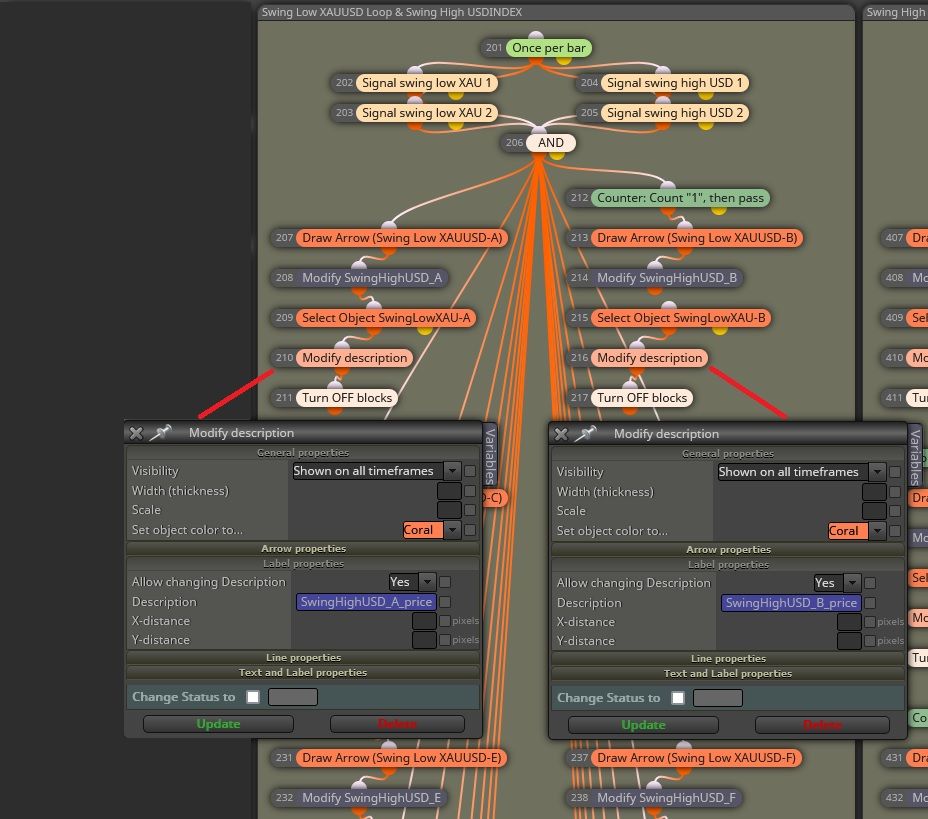Tick Visibility row checkbox in right dialog
Screen dimensions: 928x819
pyautogui.click(x=895, y=472)
